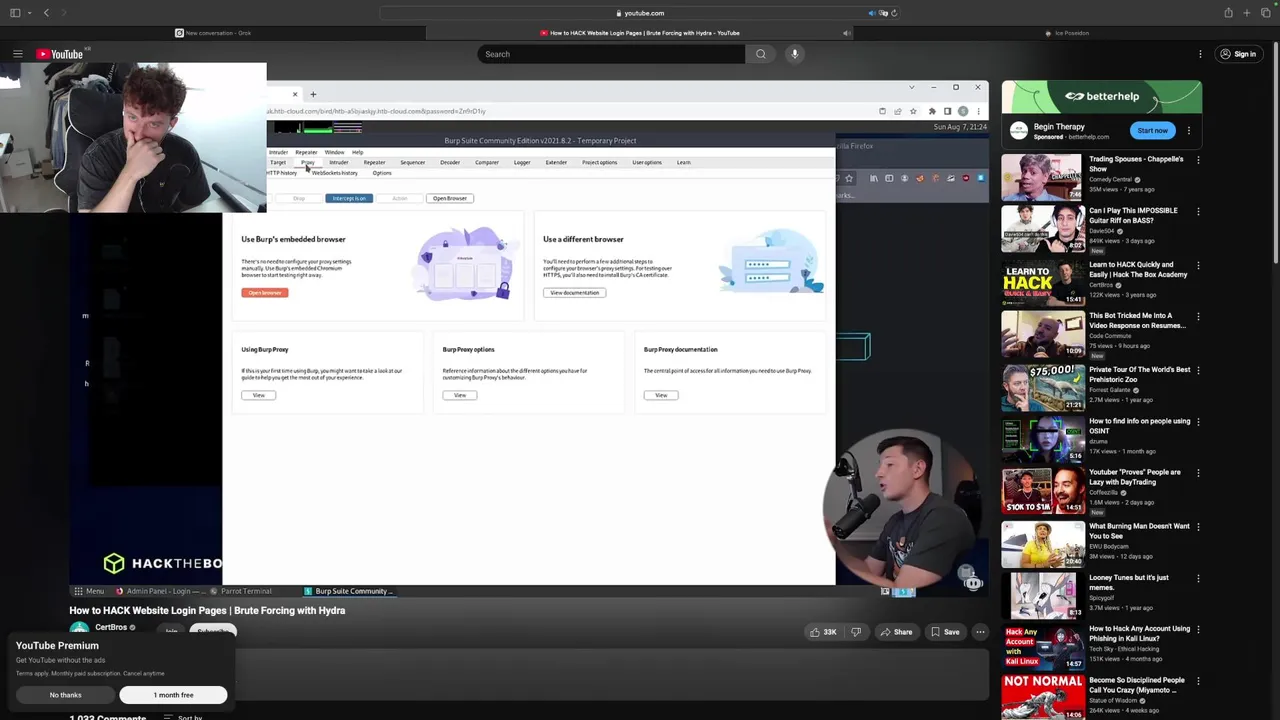
Task: Reload the page with Safari's refresh icon
Action: (x=893, y=13)
